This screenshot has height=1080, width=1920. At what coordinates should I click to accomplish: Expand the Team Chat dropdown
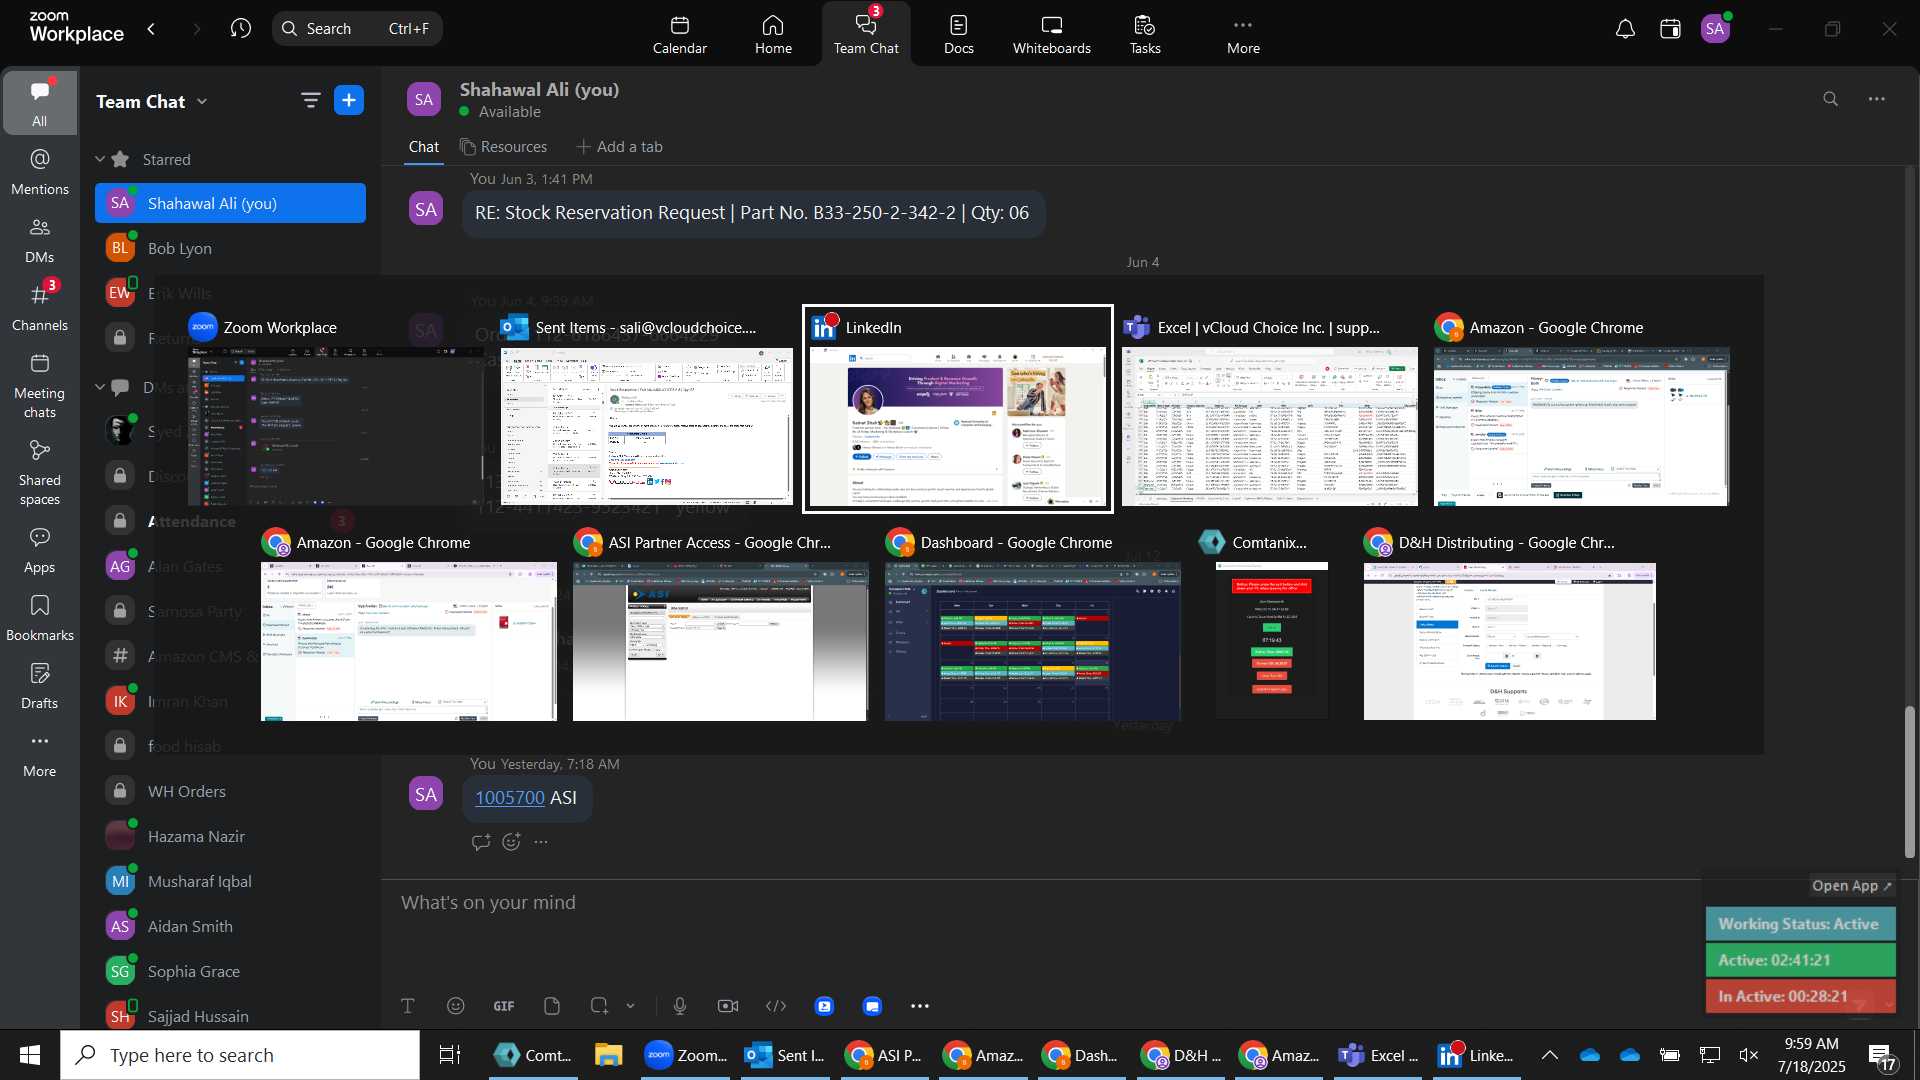[x=203, y=101]
